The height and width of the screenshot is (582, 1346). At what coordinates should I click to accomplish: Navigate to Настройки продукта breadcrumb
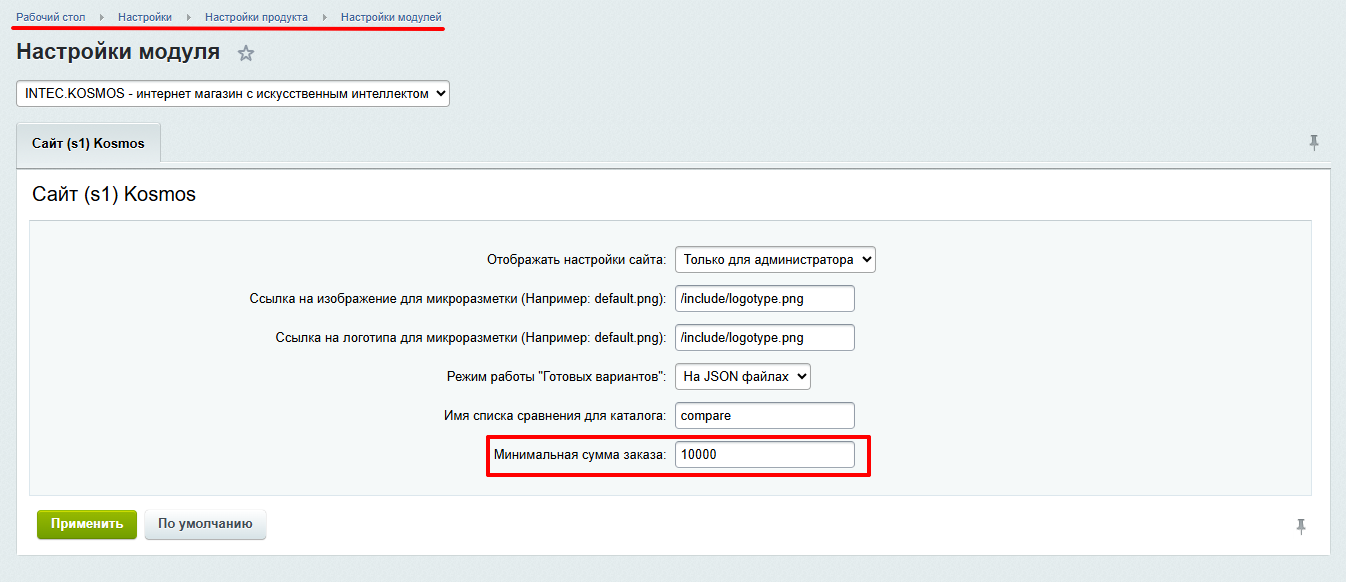tap(256, 18)
